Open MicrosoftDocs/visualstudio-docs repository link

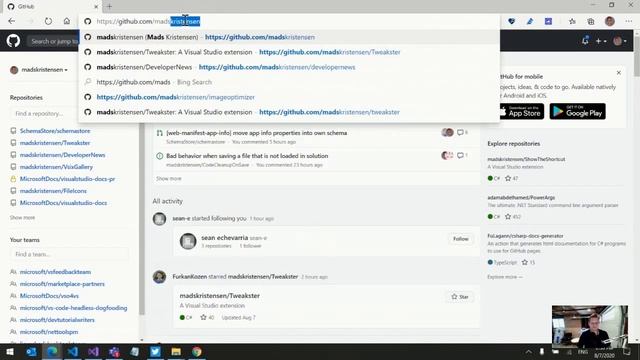[63, 203]
